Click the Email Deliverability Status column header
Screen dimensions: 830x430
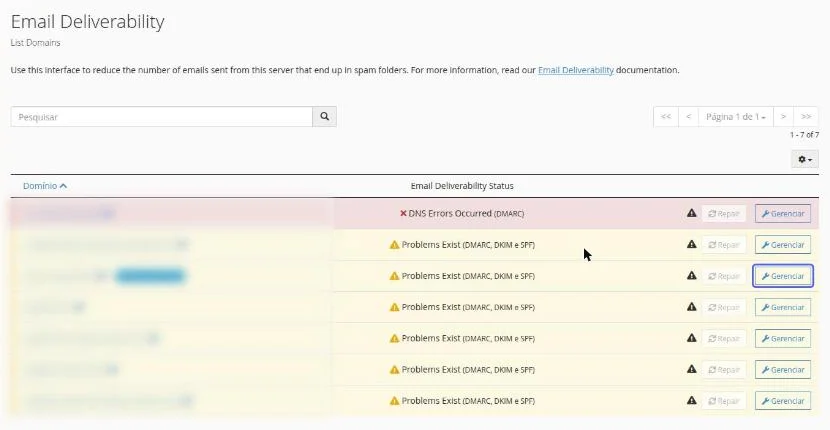[462, 186]
